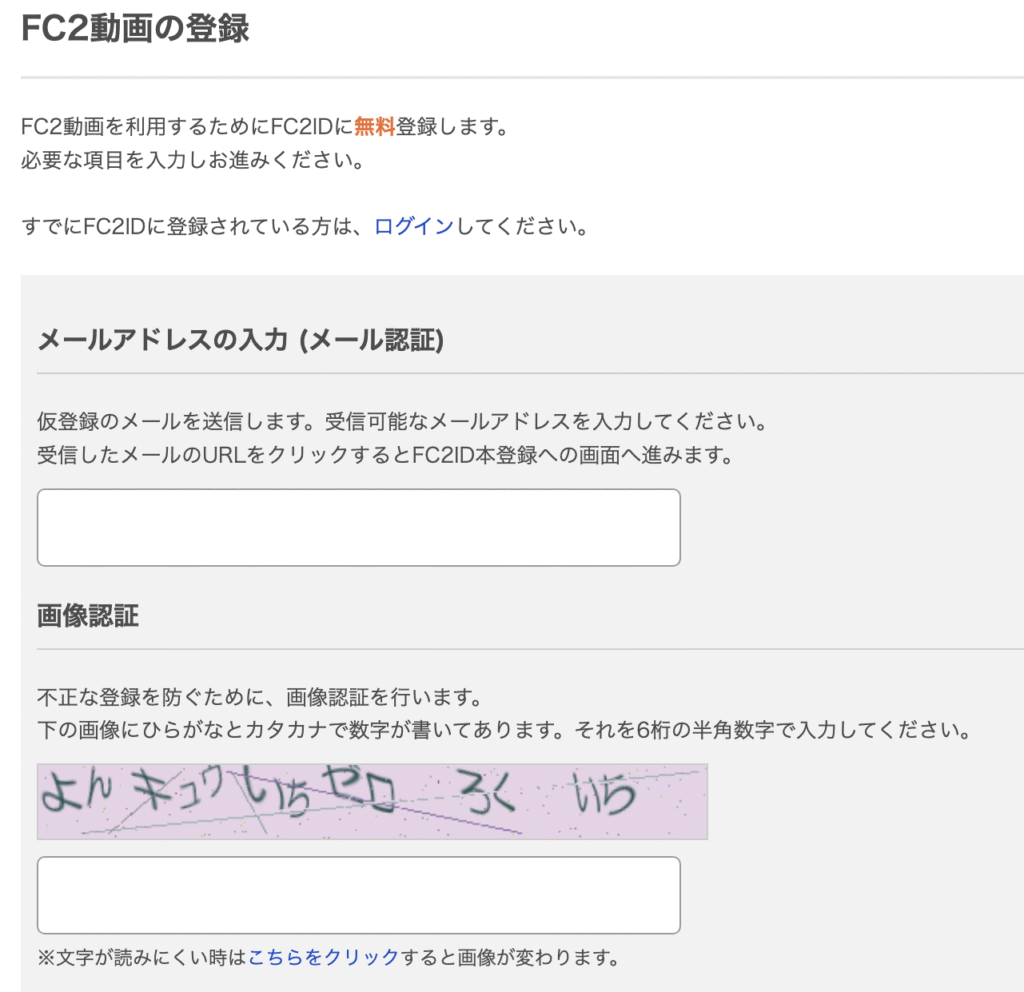The height and width of the screenshot is (992, 1024).
Task: Click the 必要な項目を入力しお進みください text line
Action: point(192,160)
